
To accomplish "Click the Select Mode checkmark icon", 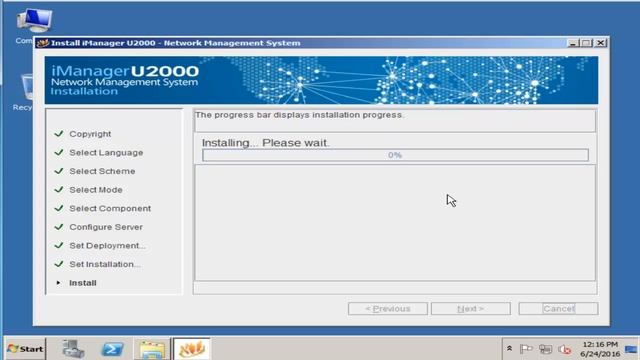I will (x=59, y=189).
